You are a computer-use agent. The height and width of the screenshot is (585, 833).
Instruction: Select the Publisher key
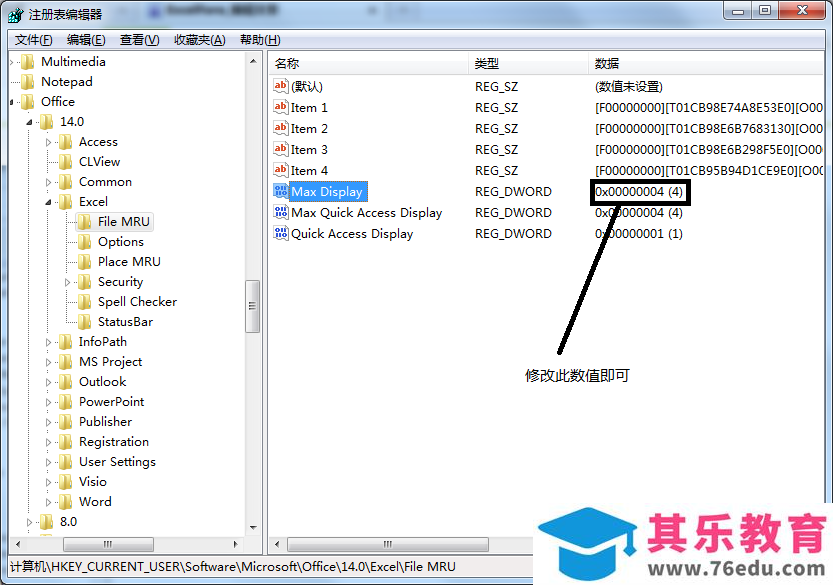105,422
